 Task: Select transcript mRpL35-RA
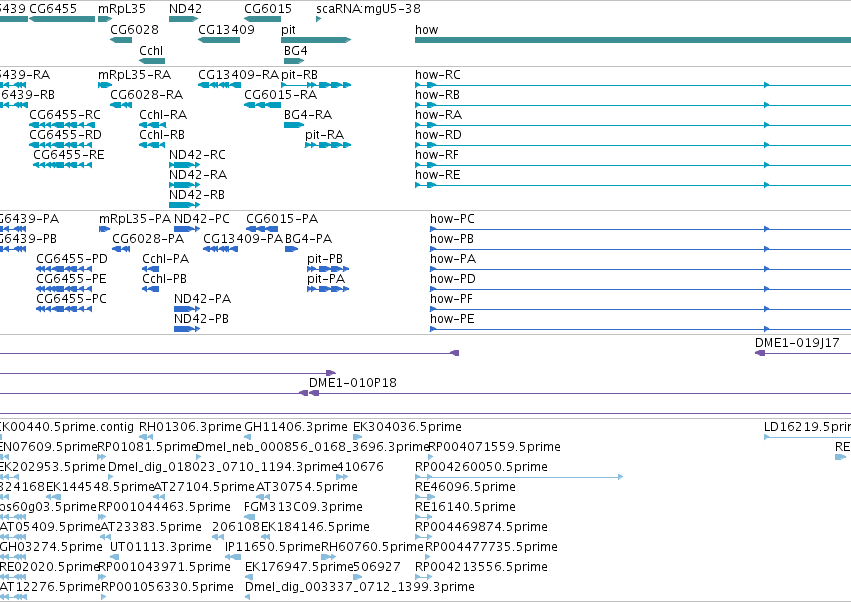(135, 74)
